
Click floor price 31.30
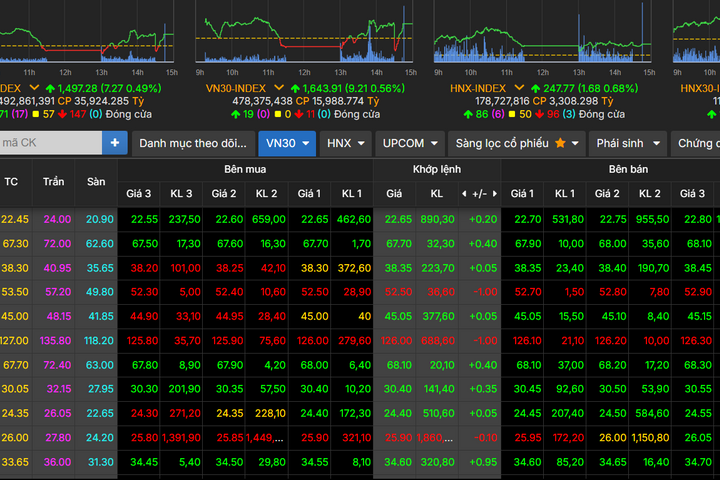click(x=101, y=462)
